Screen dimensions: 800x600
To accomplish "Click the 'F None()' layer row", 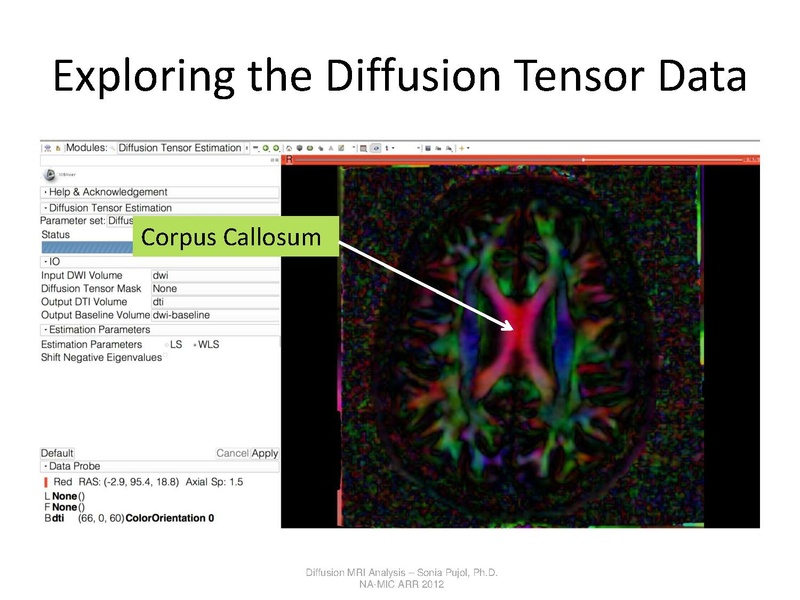I will (65, 507).
